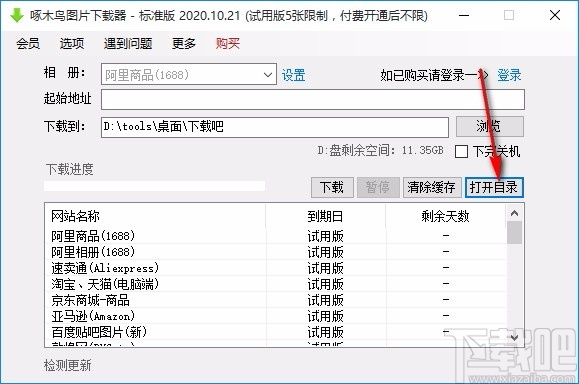The height and width of the screenshot is (384, 579).
Task: Select the 速卖通(Aliexpress) row
Action: [275, 268]
